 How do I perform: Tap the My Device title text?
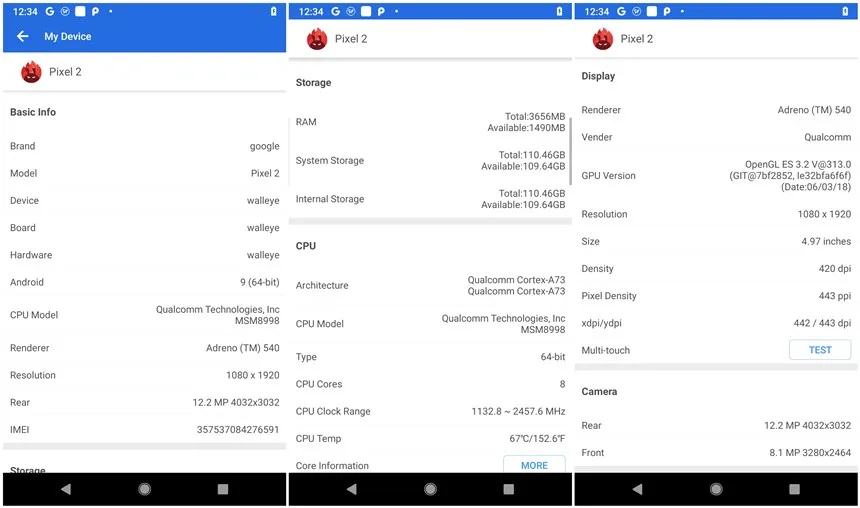pyautogui.click(x=68, y=36)
